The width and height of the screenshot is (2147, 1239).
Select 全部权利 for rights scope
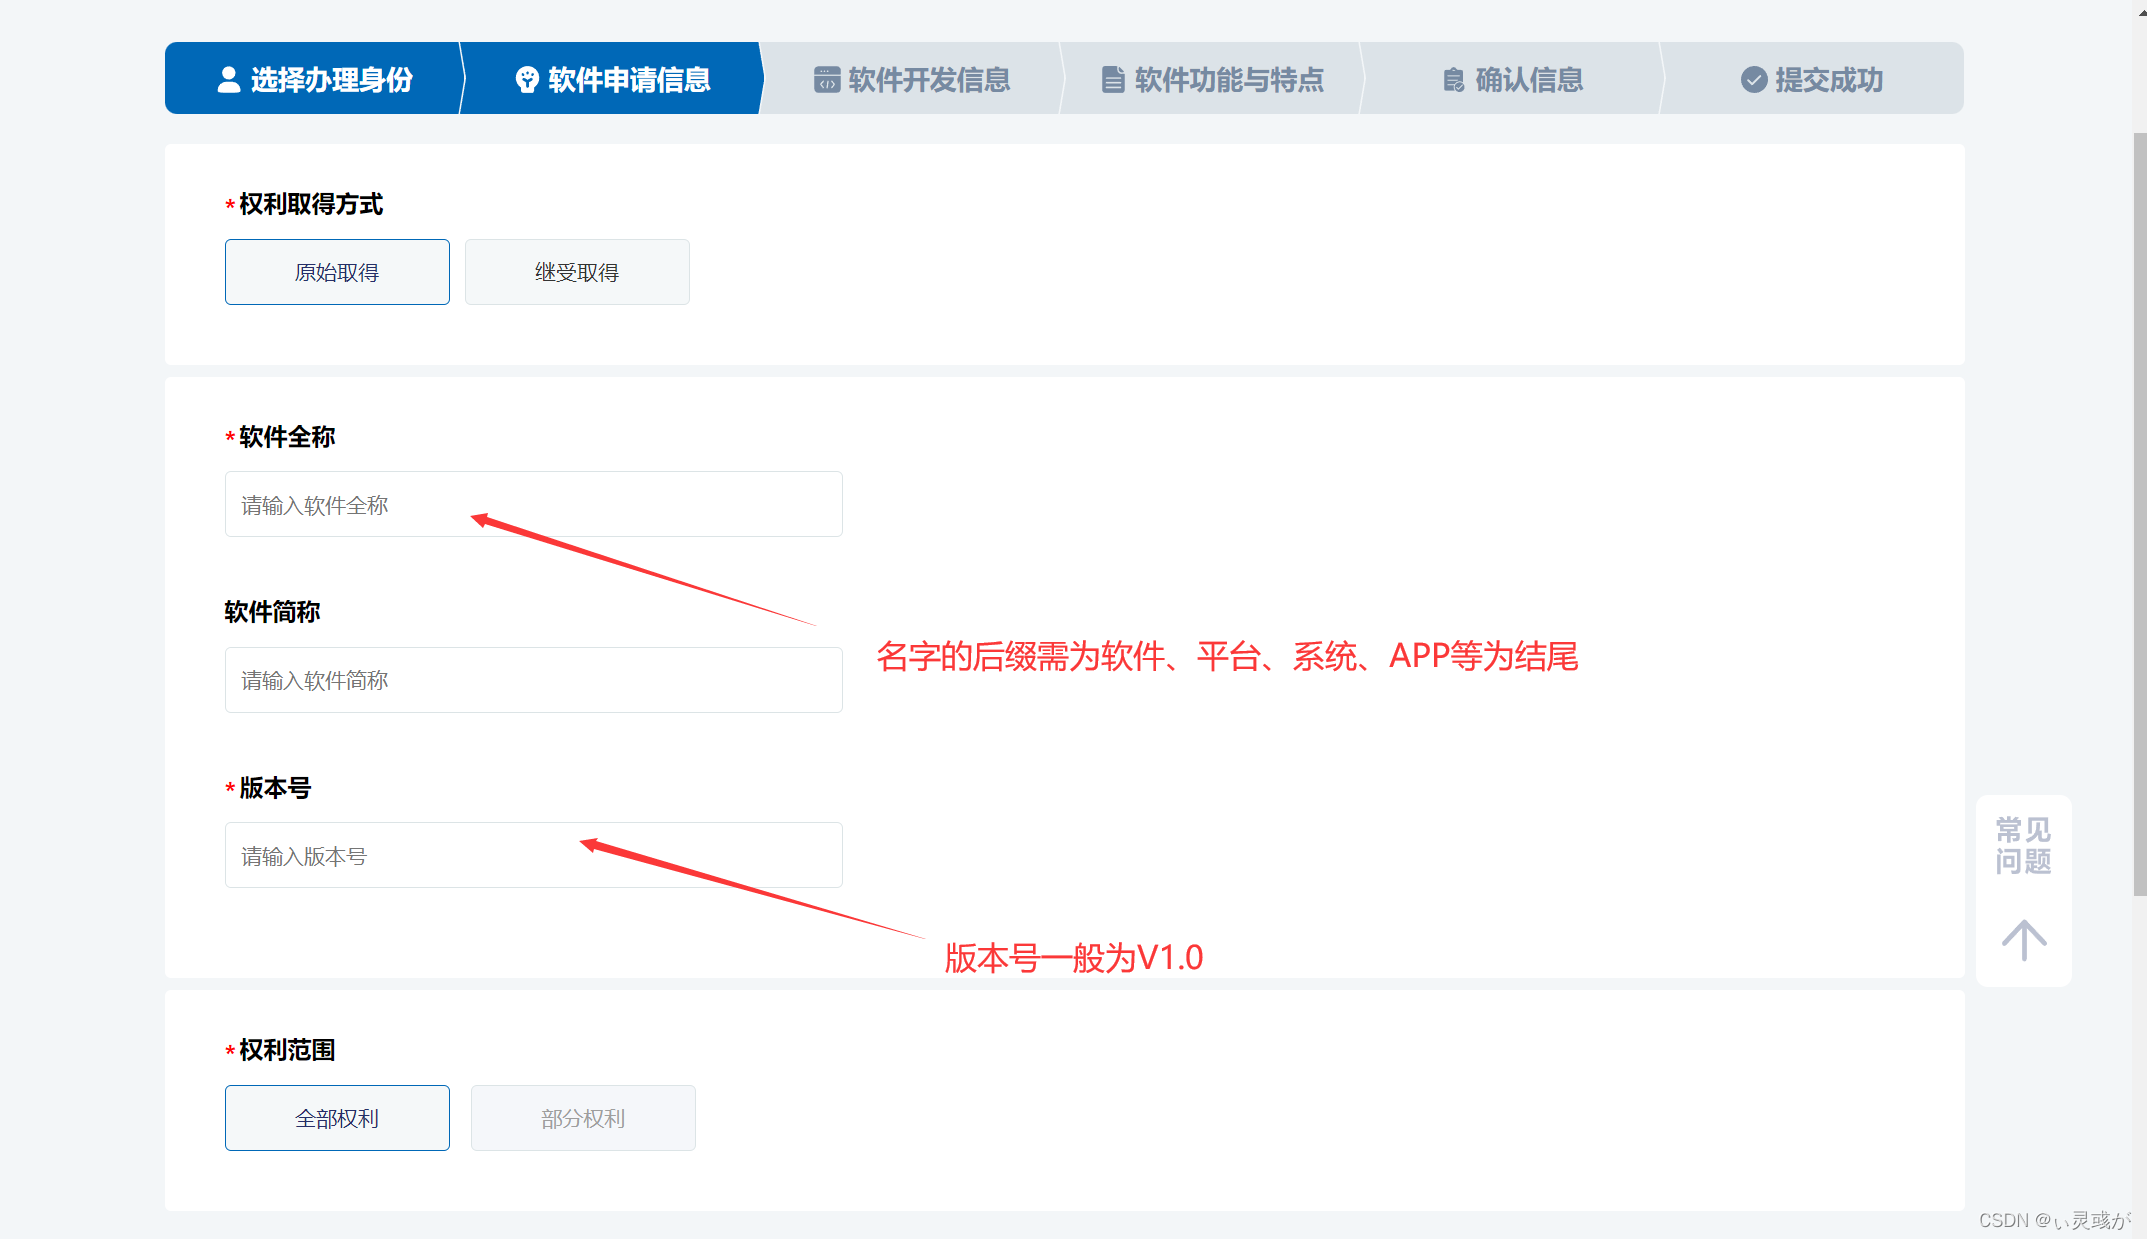pyautogui.click(x=337, y=1118)
